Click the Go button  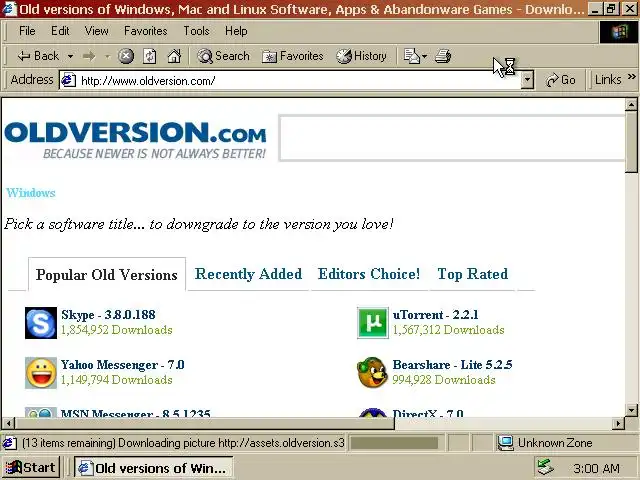pos(561,80)
